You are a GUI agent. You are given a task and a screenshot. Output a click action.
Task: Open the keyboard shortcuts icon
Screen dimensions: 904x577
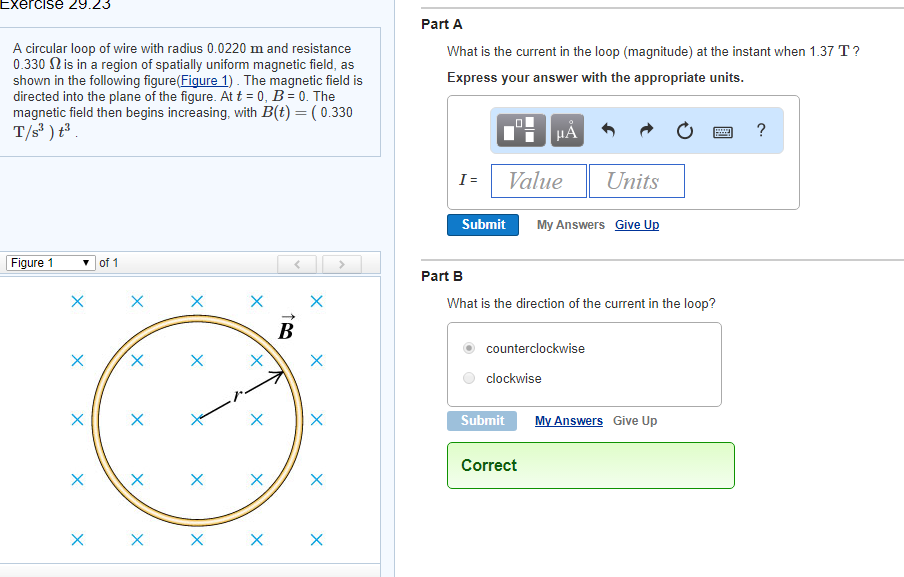(722, 129)
